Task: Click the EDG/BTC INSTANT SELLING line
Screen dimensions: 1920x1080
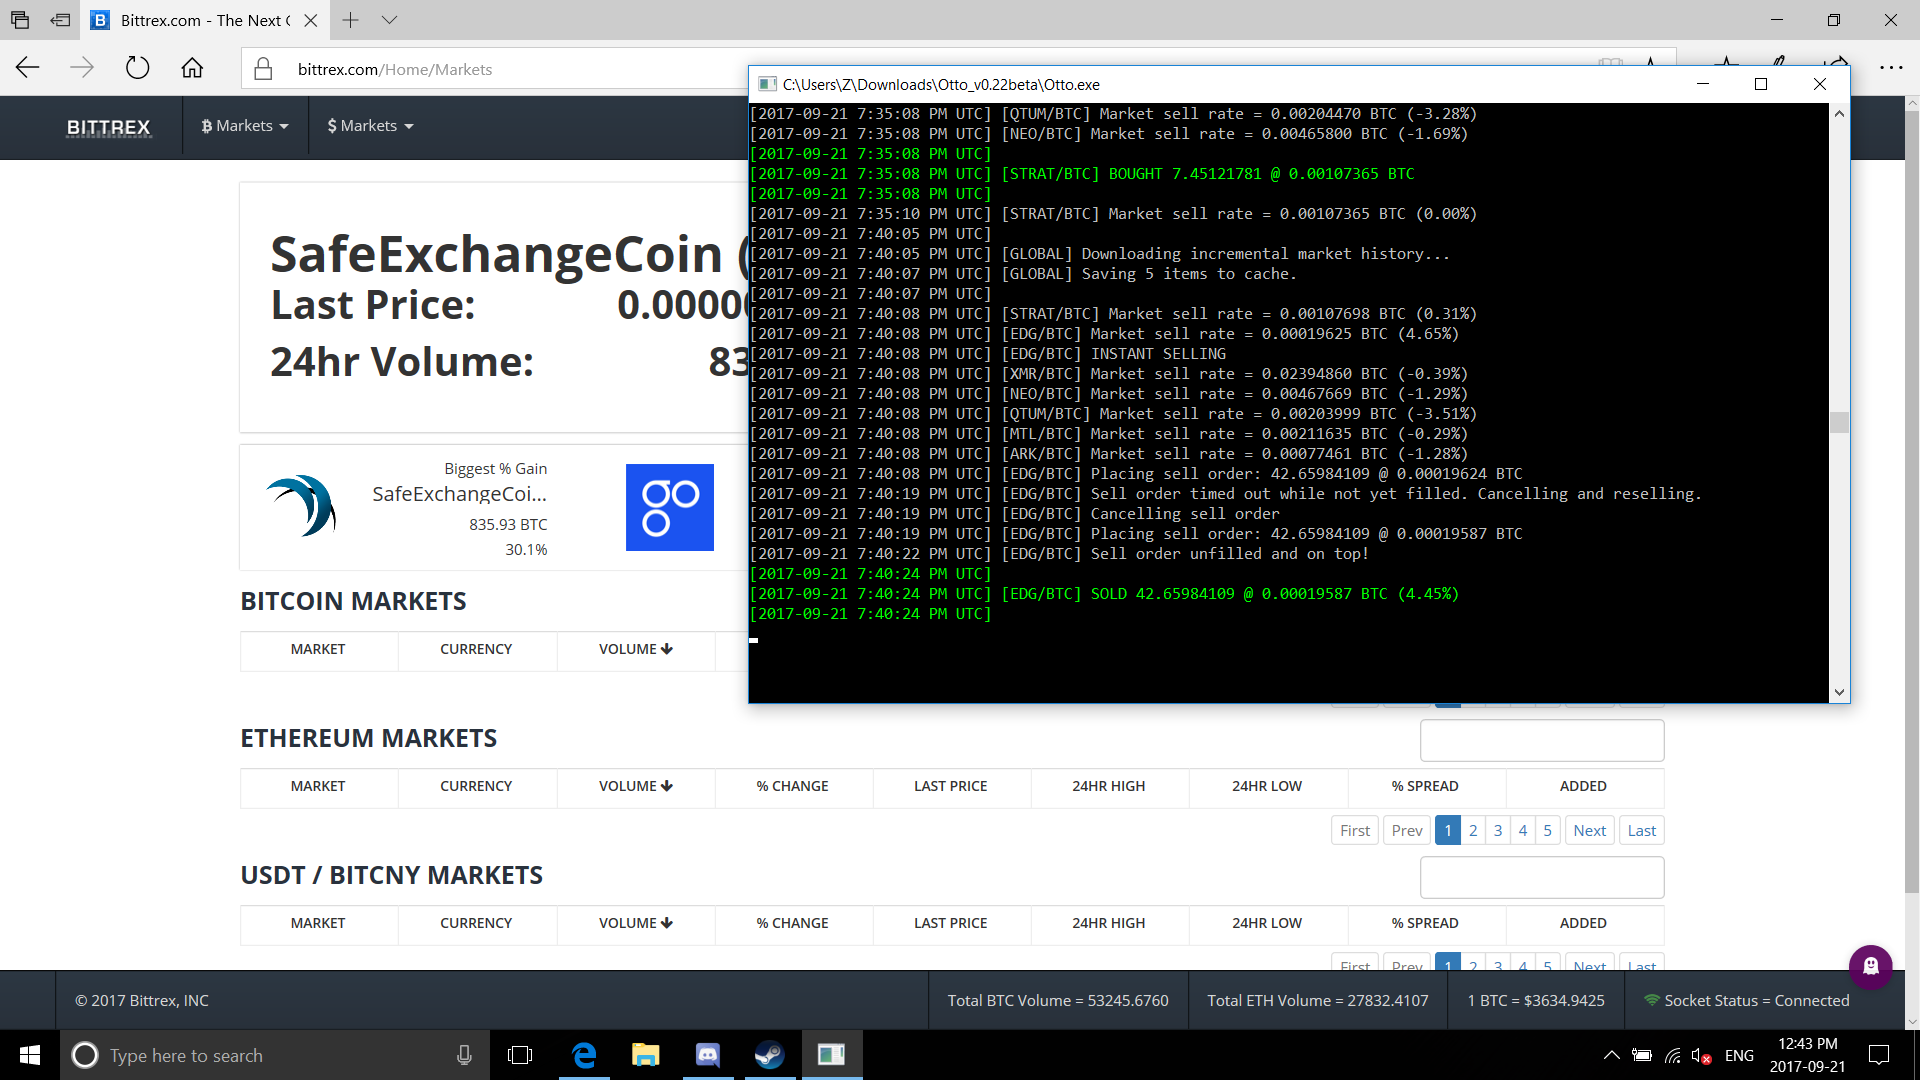Action: pyautogui.click(x=988, y=354)
